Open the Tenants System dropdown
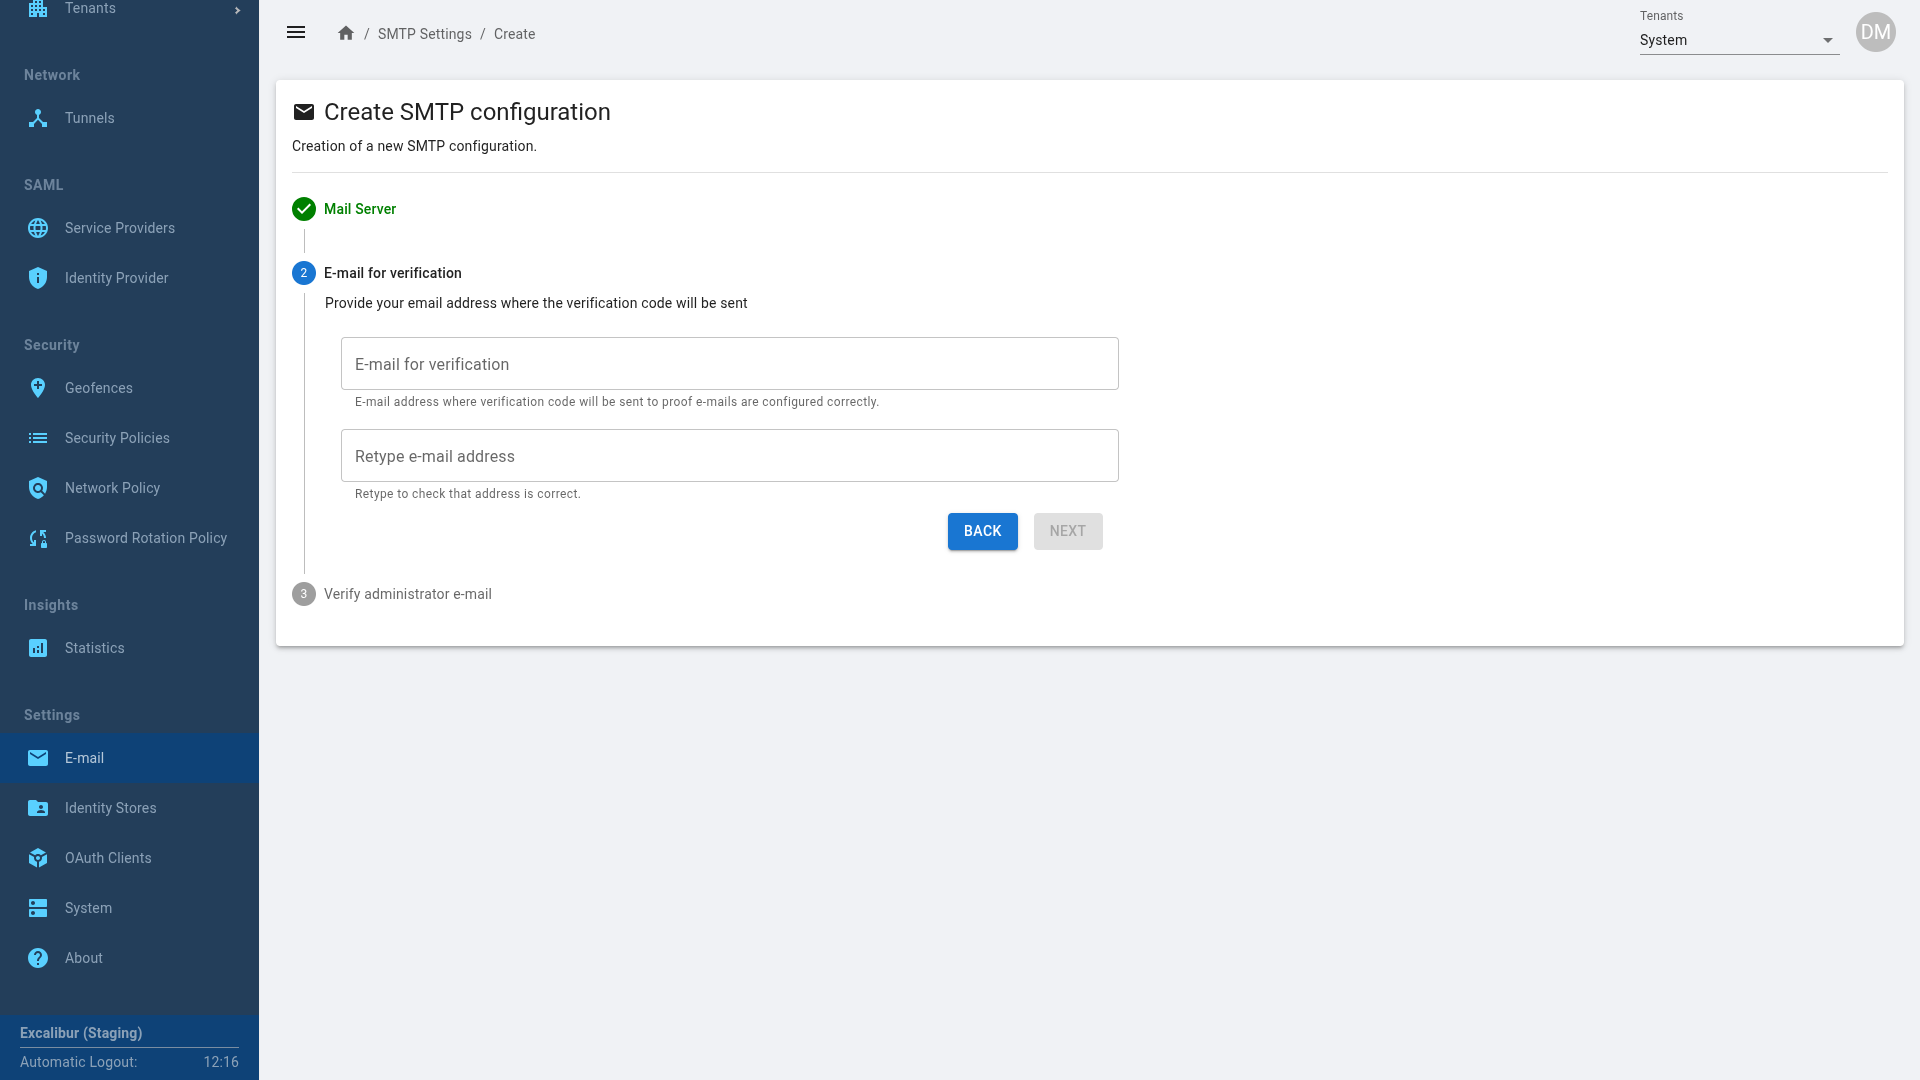 (1738, 40)
